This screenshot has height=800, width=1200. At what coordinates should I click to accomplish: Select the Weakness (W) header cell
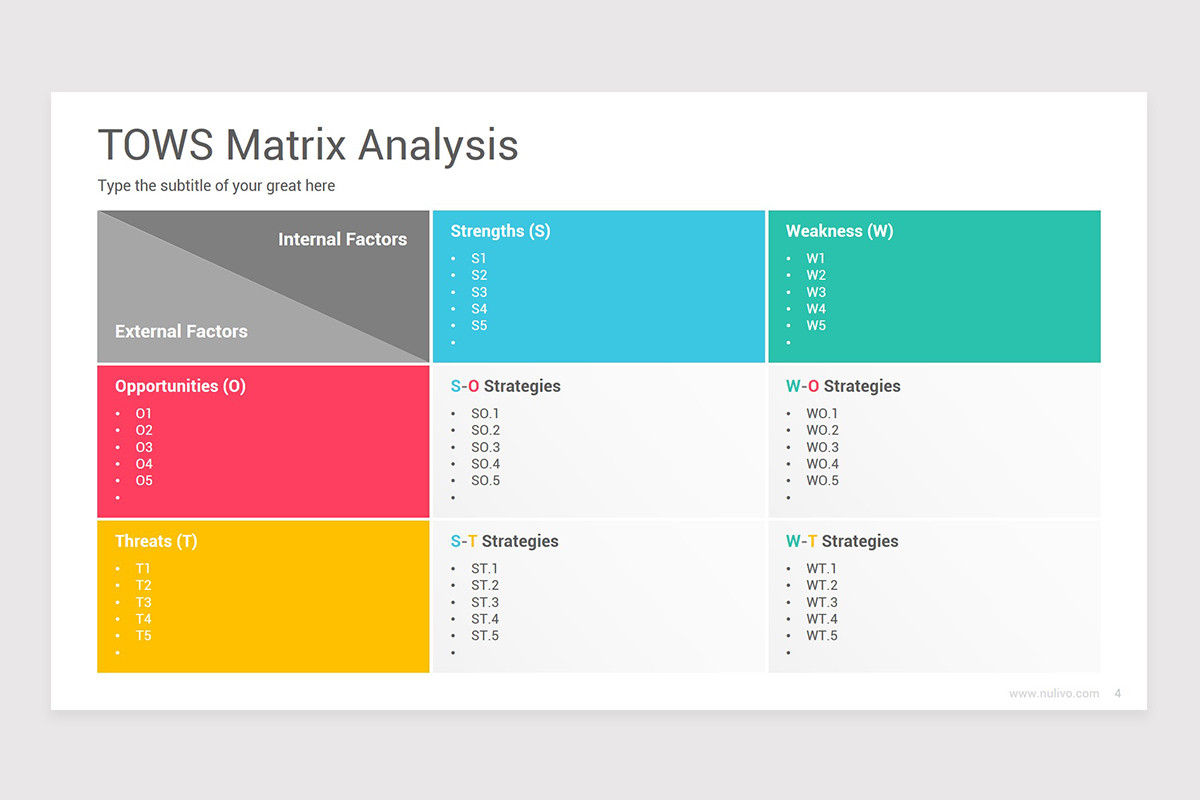coord(839,231)
